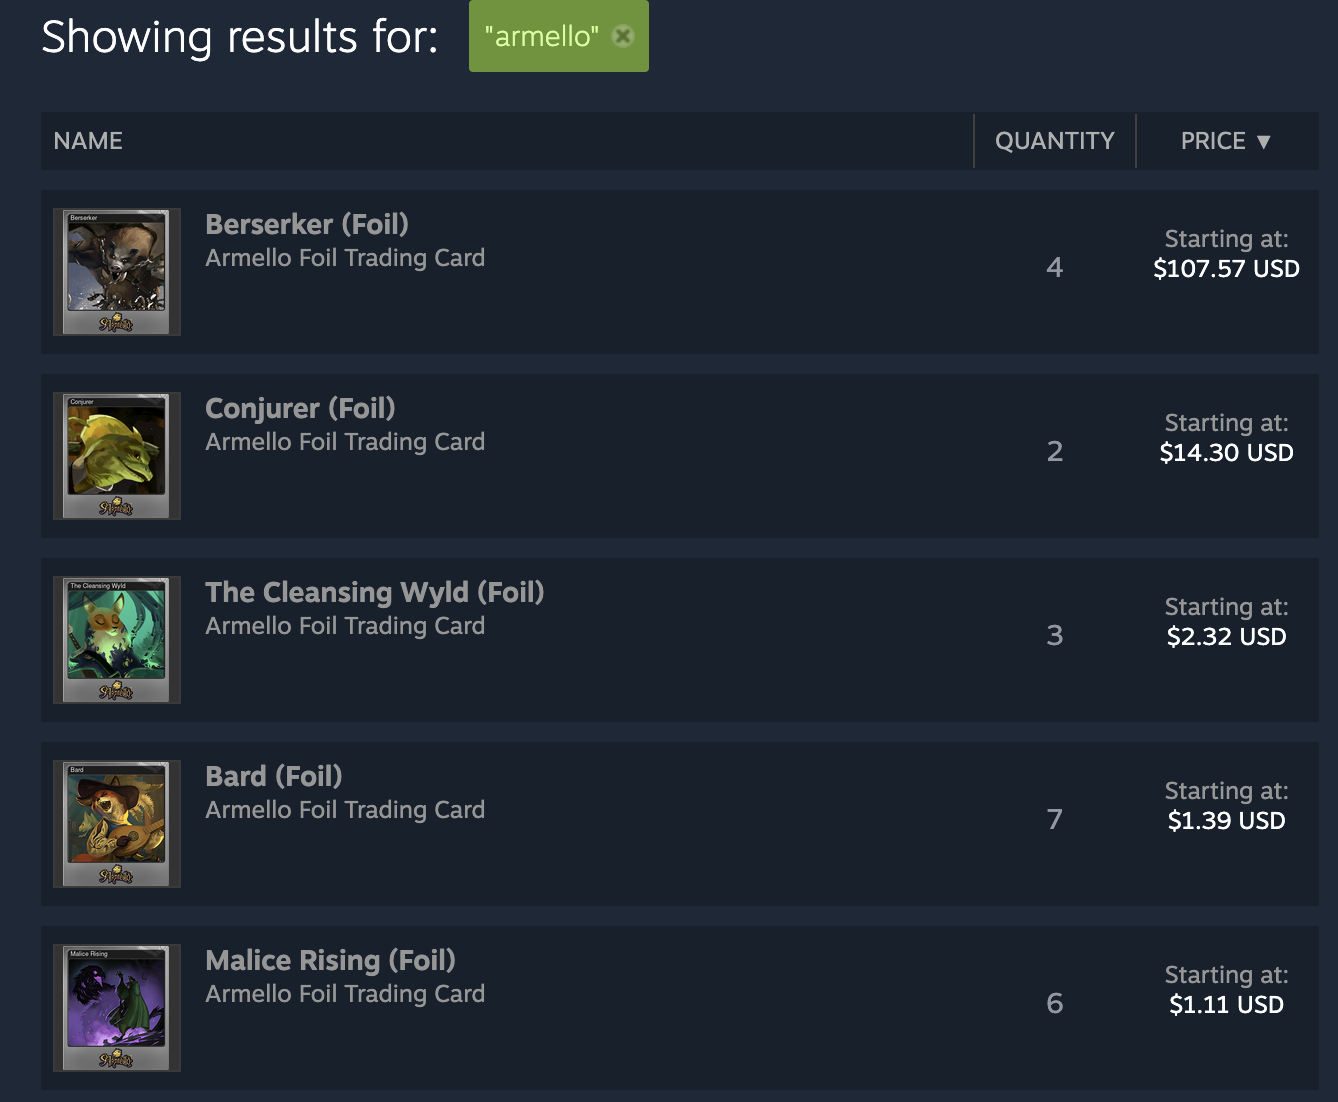1338x1102 pixels.
Task: Click the Conjurer (Foil) card thumbnail
Action: (116, 455)
